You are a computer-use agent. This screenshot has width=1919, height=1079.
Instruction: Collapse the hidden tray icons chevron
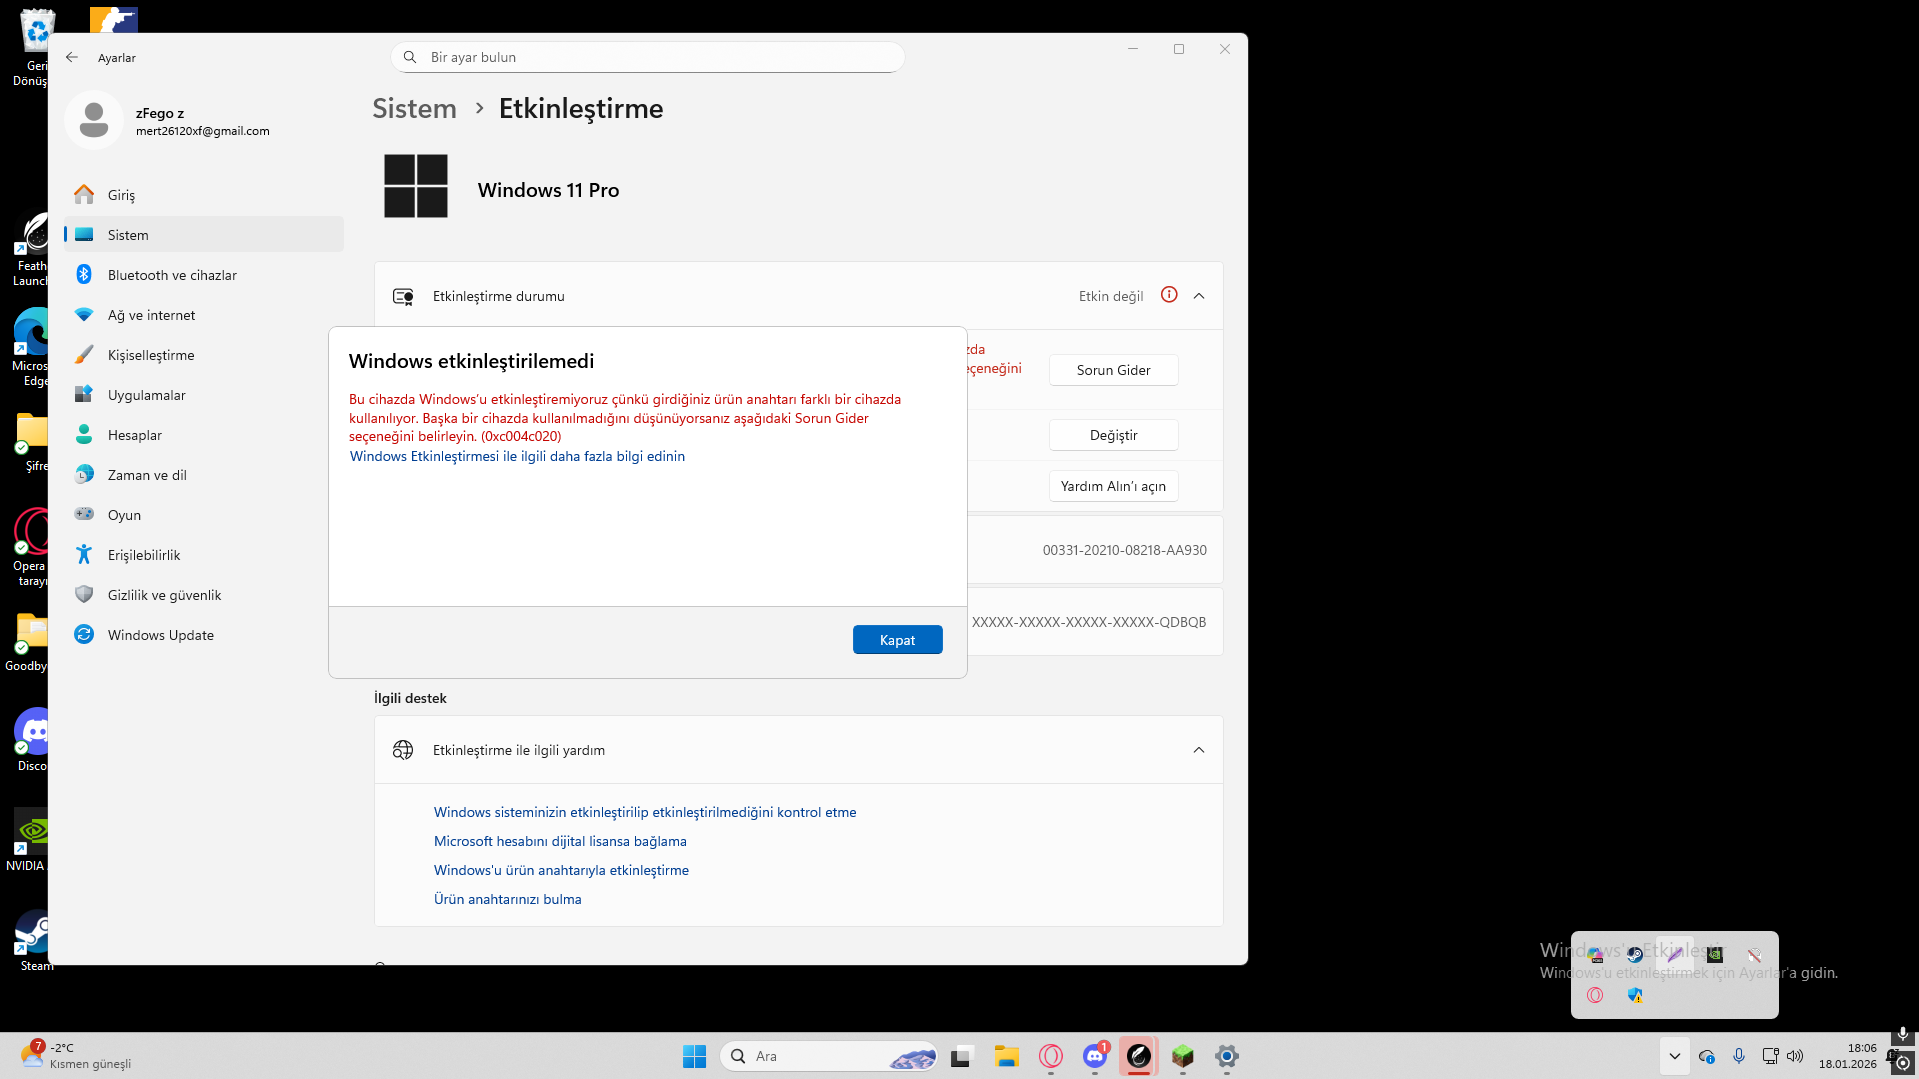click(1675, 1056)
